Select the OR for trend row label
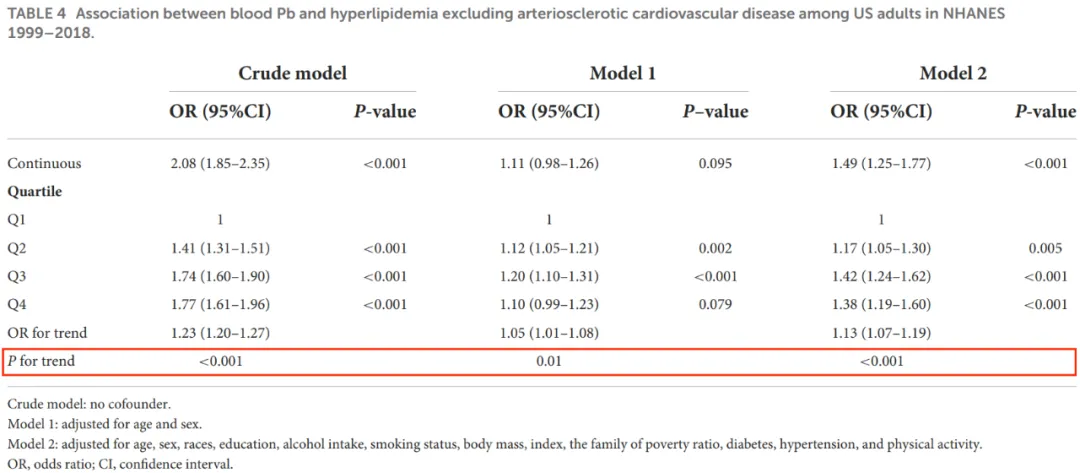Image resolution: width=1080 pixels, height=473 pixels. [47, 333]
